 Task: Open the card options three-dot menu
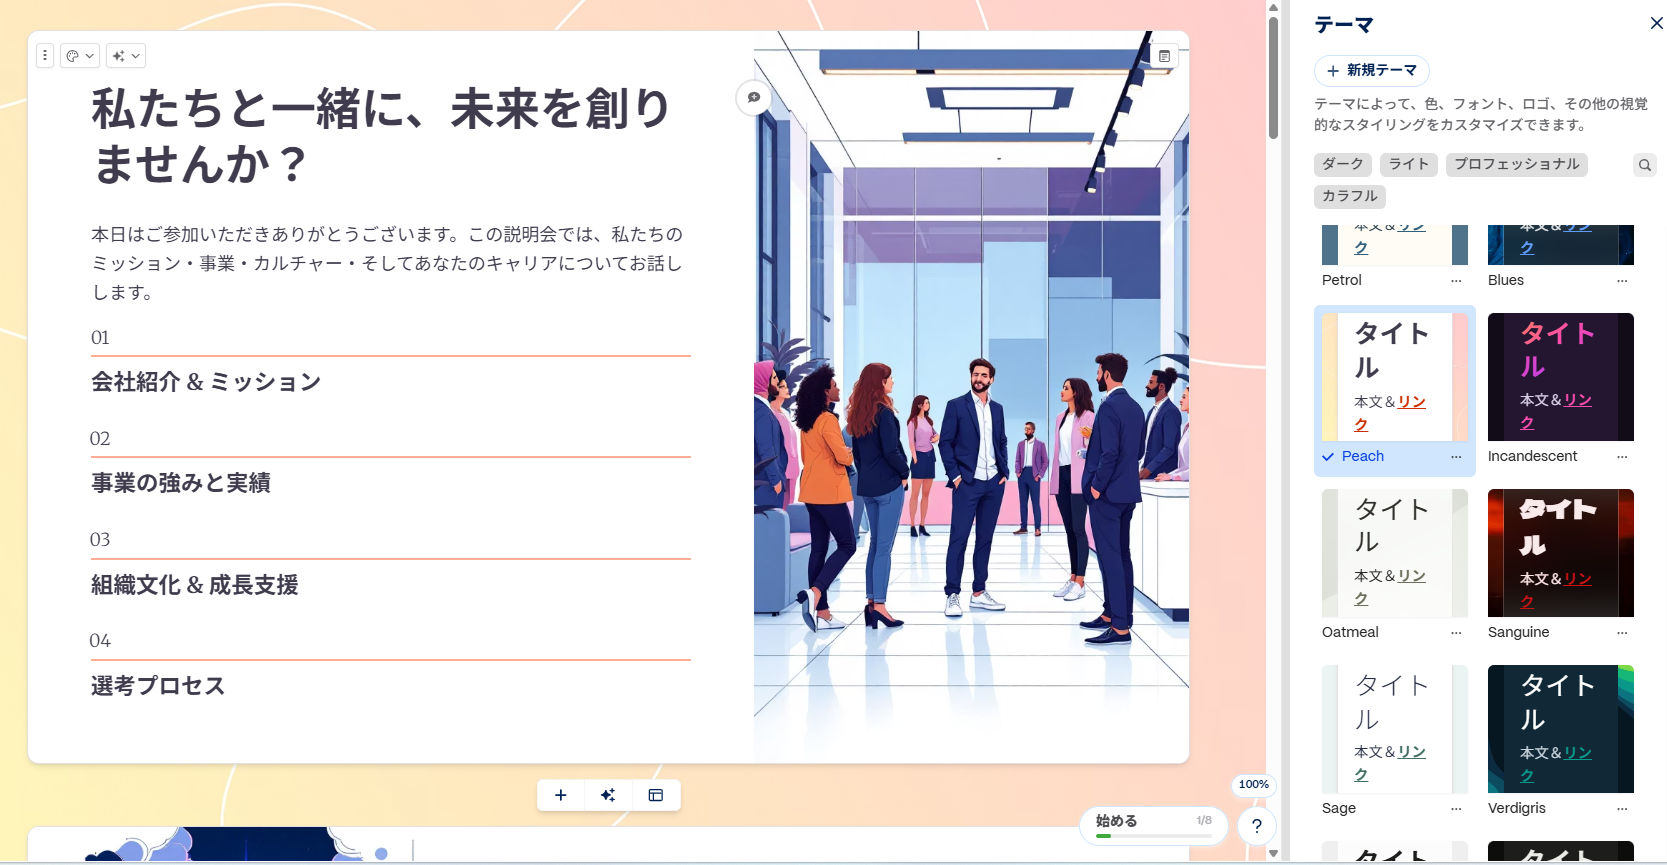[x=45, y=56]
